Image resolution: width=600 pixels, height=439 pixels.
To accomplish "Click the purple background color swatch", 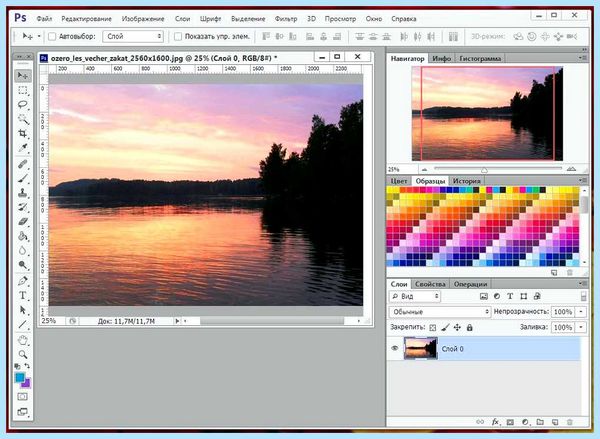I will click(26, 383).
